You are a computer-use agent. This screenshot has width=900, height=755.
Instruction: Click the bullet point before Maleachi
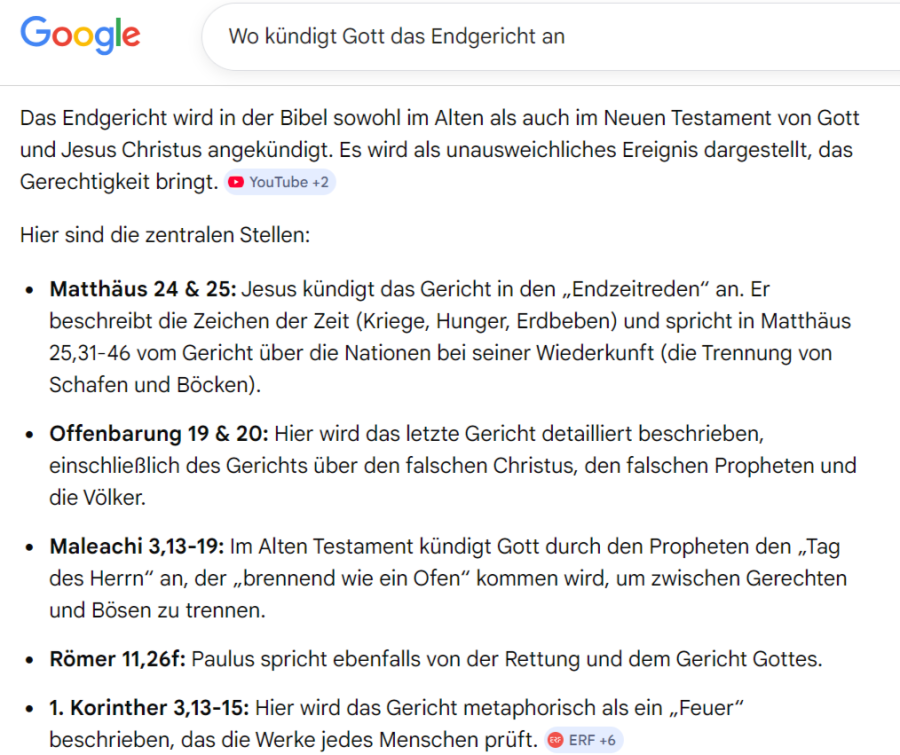tap(31, 548)
